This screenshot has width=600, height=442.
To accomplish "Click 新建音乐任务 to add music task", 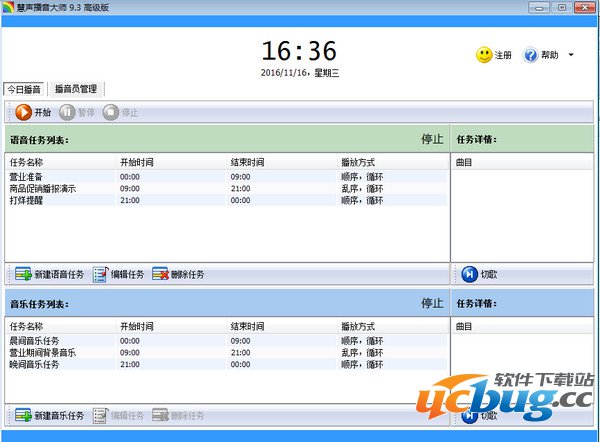I will click(50, 415).
